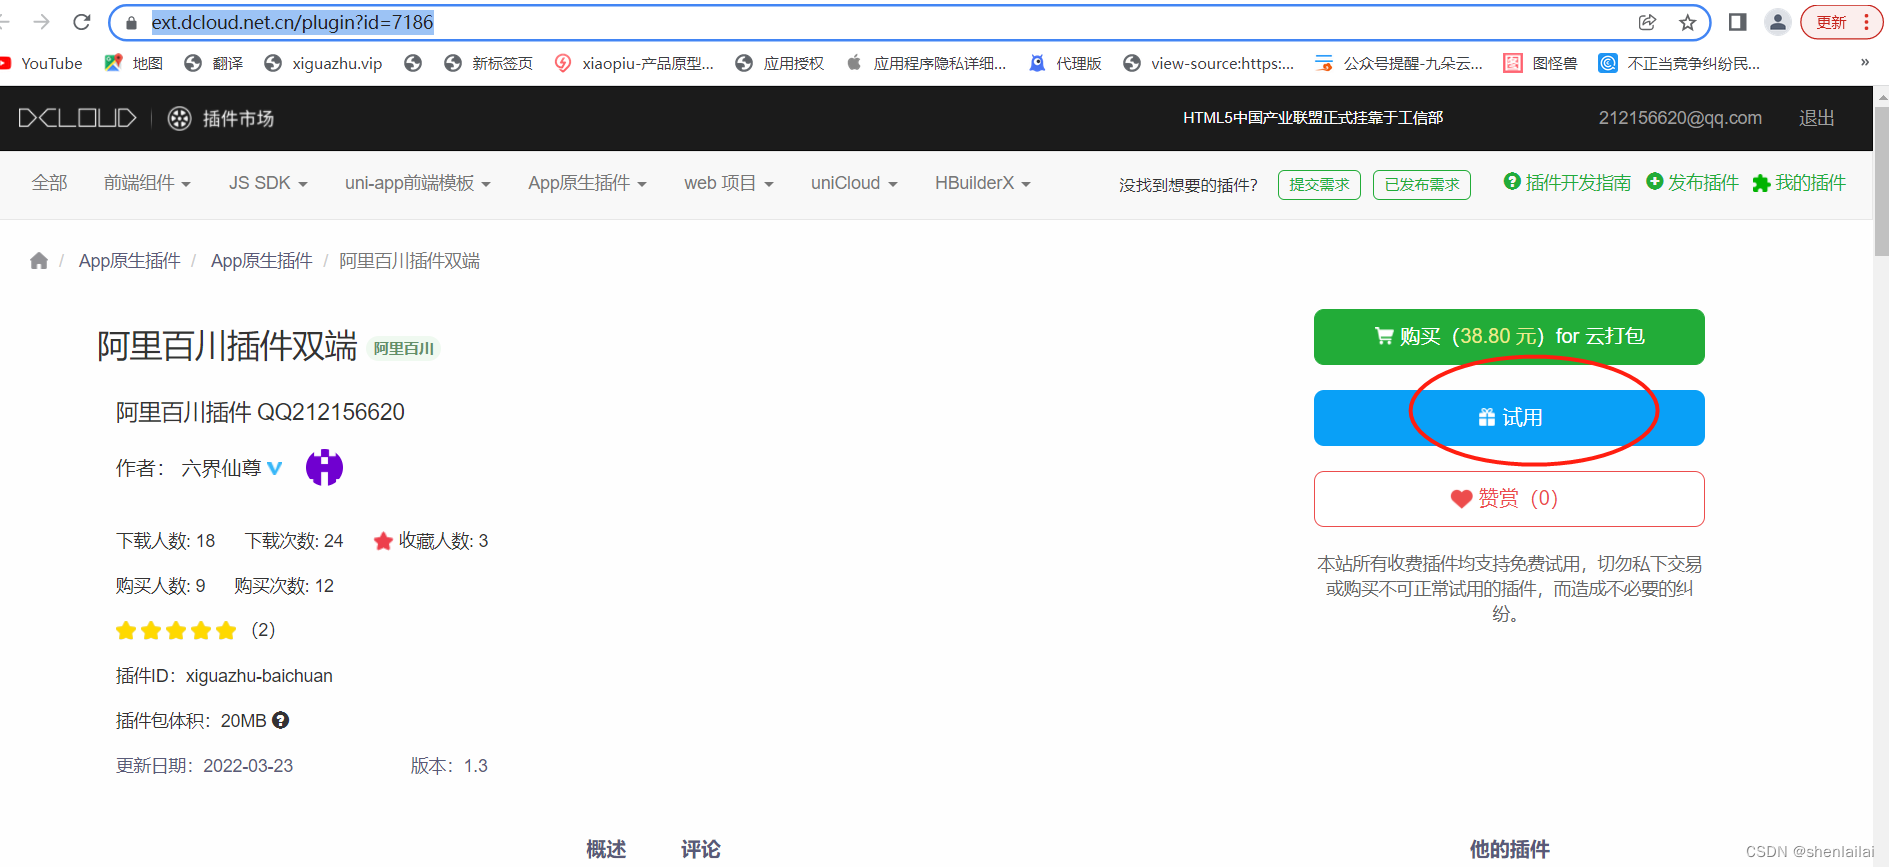Click the first App原生插件 breadcrumb
1889x867 pixels.
[x=130, y=261]
